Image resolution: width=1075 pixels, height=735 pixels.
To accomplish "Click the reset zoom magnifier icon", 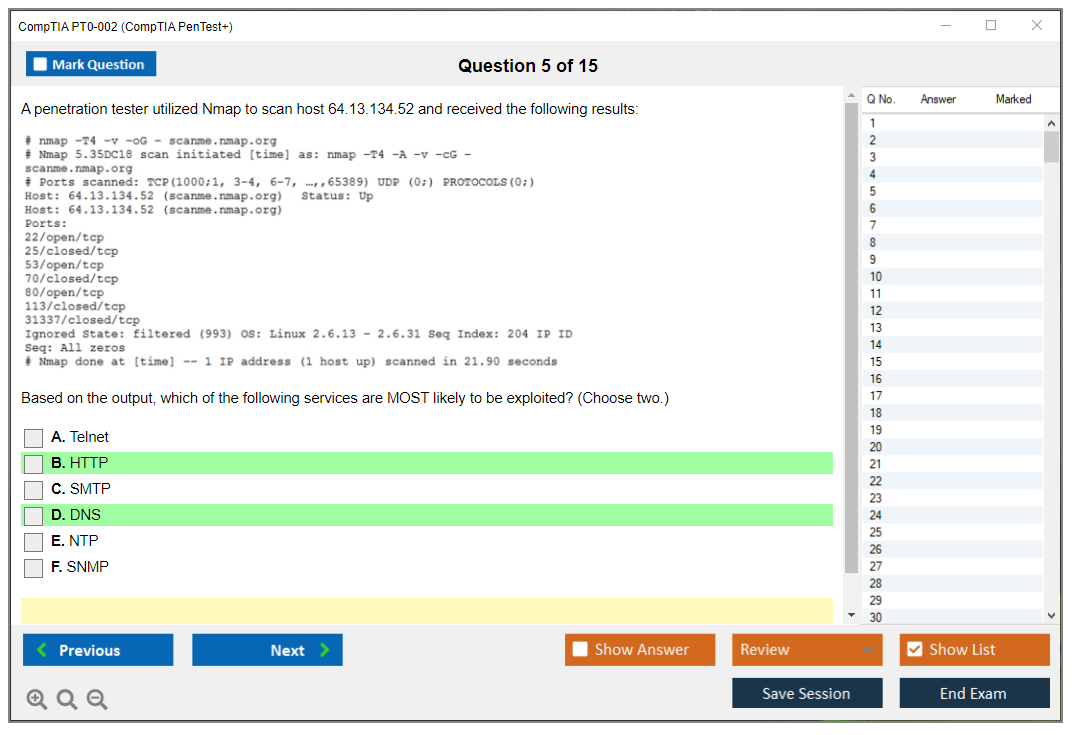I will (67, 700).
